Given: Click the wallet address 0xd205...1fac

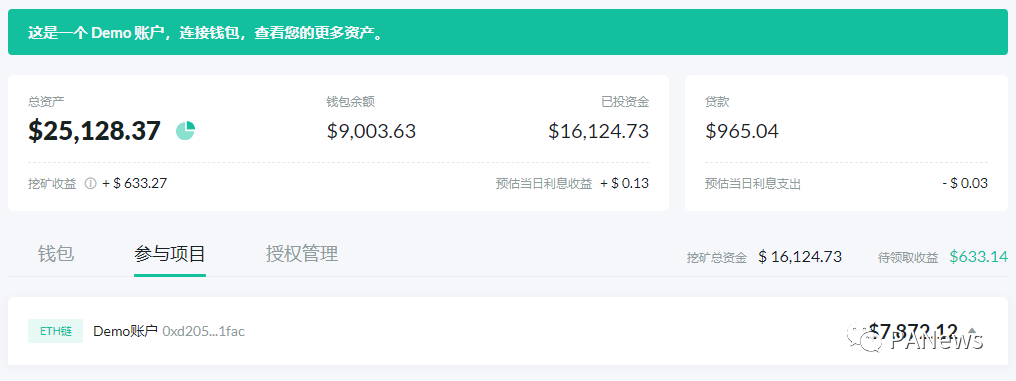Looking at the screenshot, I should [x=203, y=331].
